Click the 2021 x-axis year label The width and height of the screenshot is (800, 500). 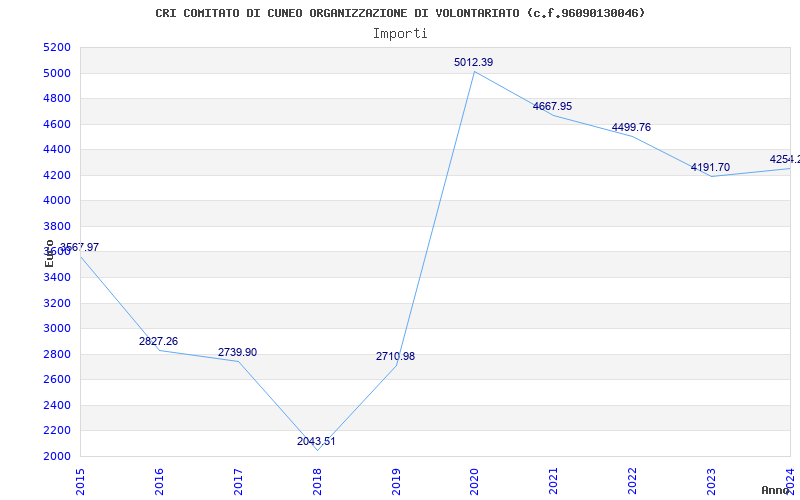[553, 482]
